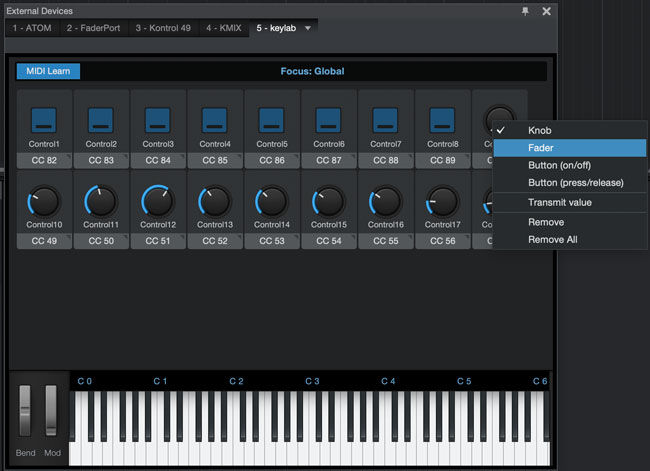The image size is (650, 471).
Task: Pin the External Devices window
Action: click(525, 11)
